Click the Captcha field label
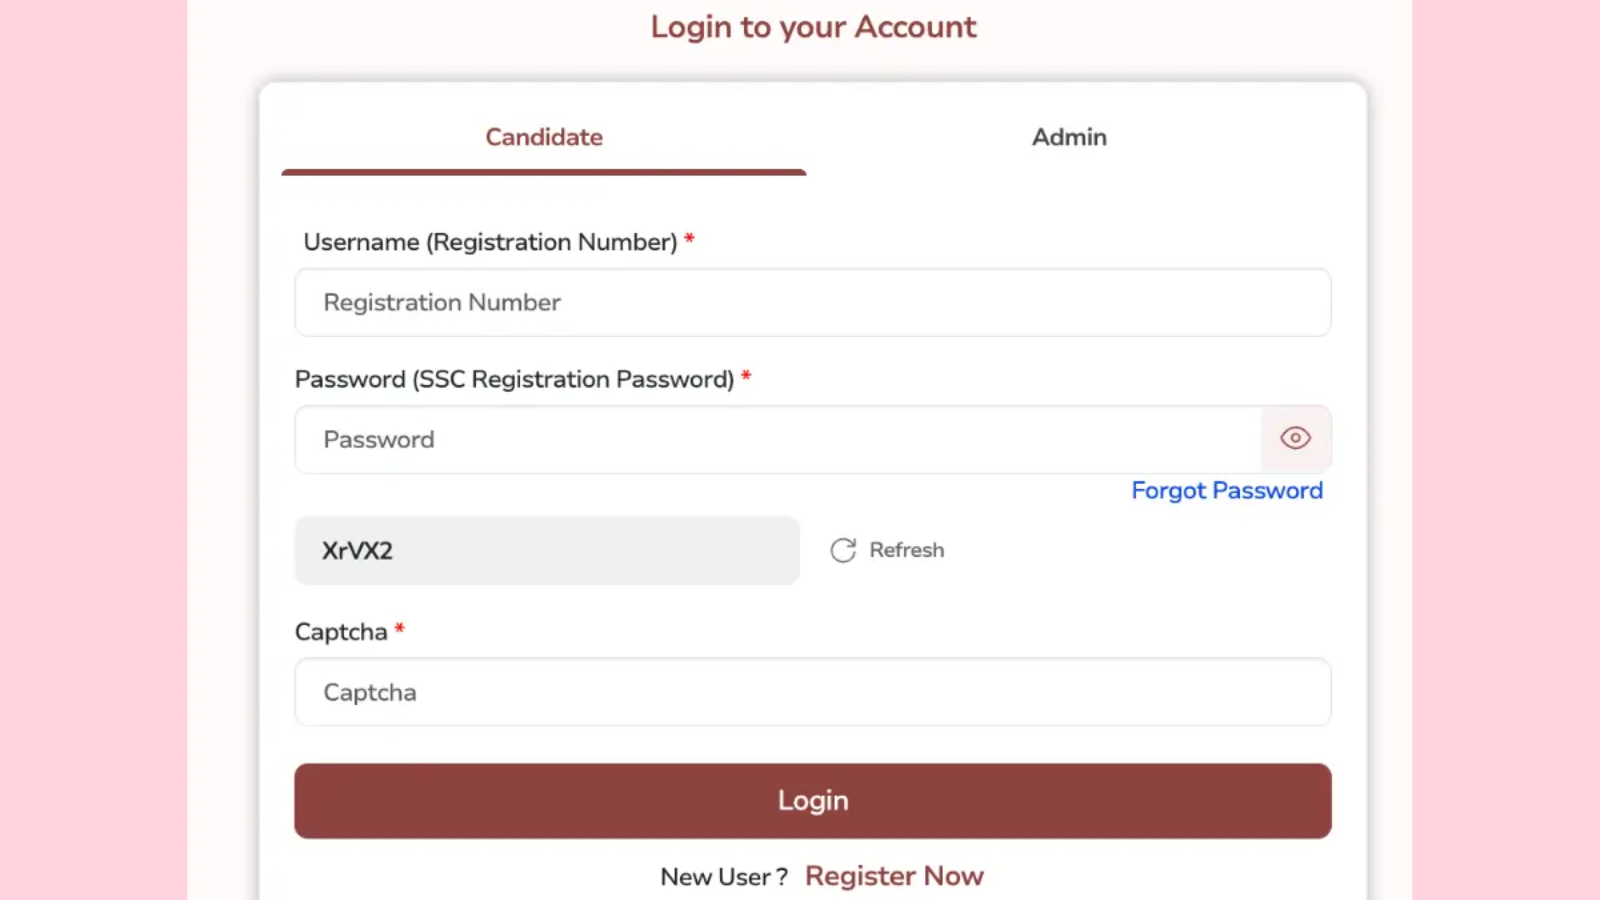The image size is (1600, 900). [x=341, y=632]
